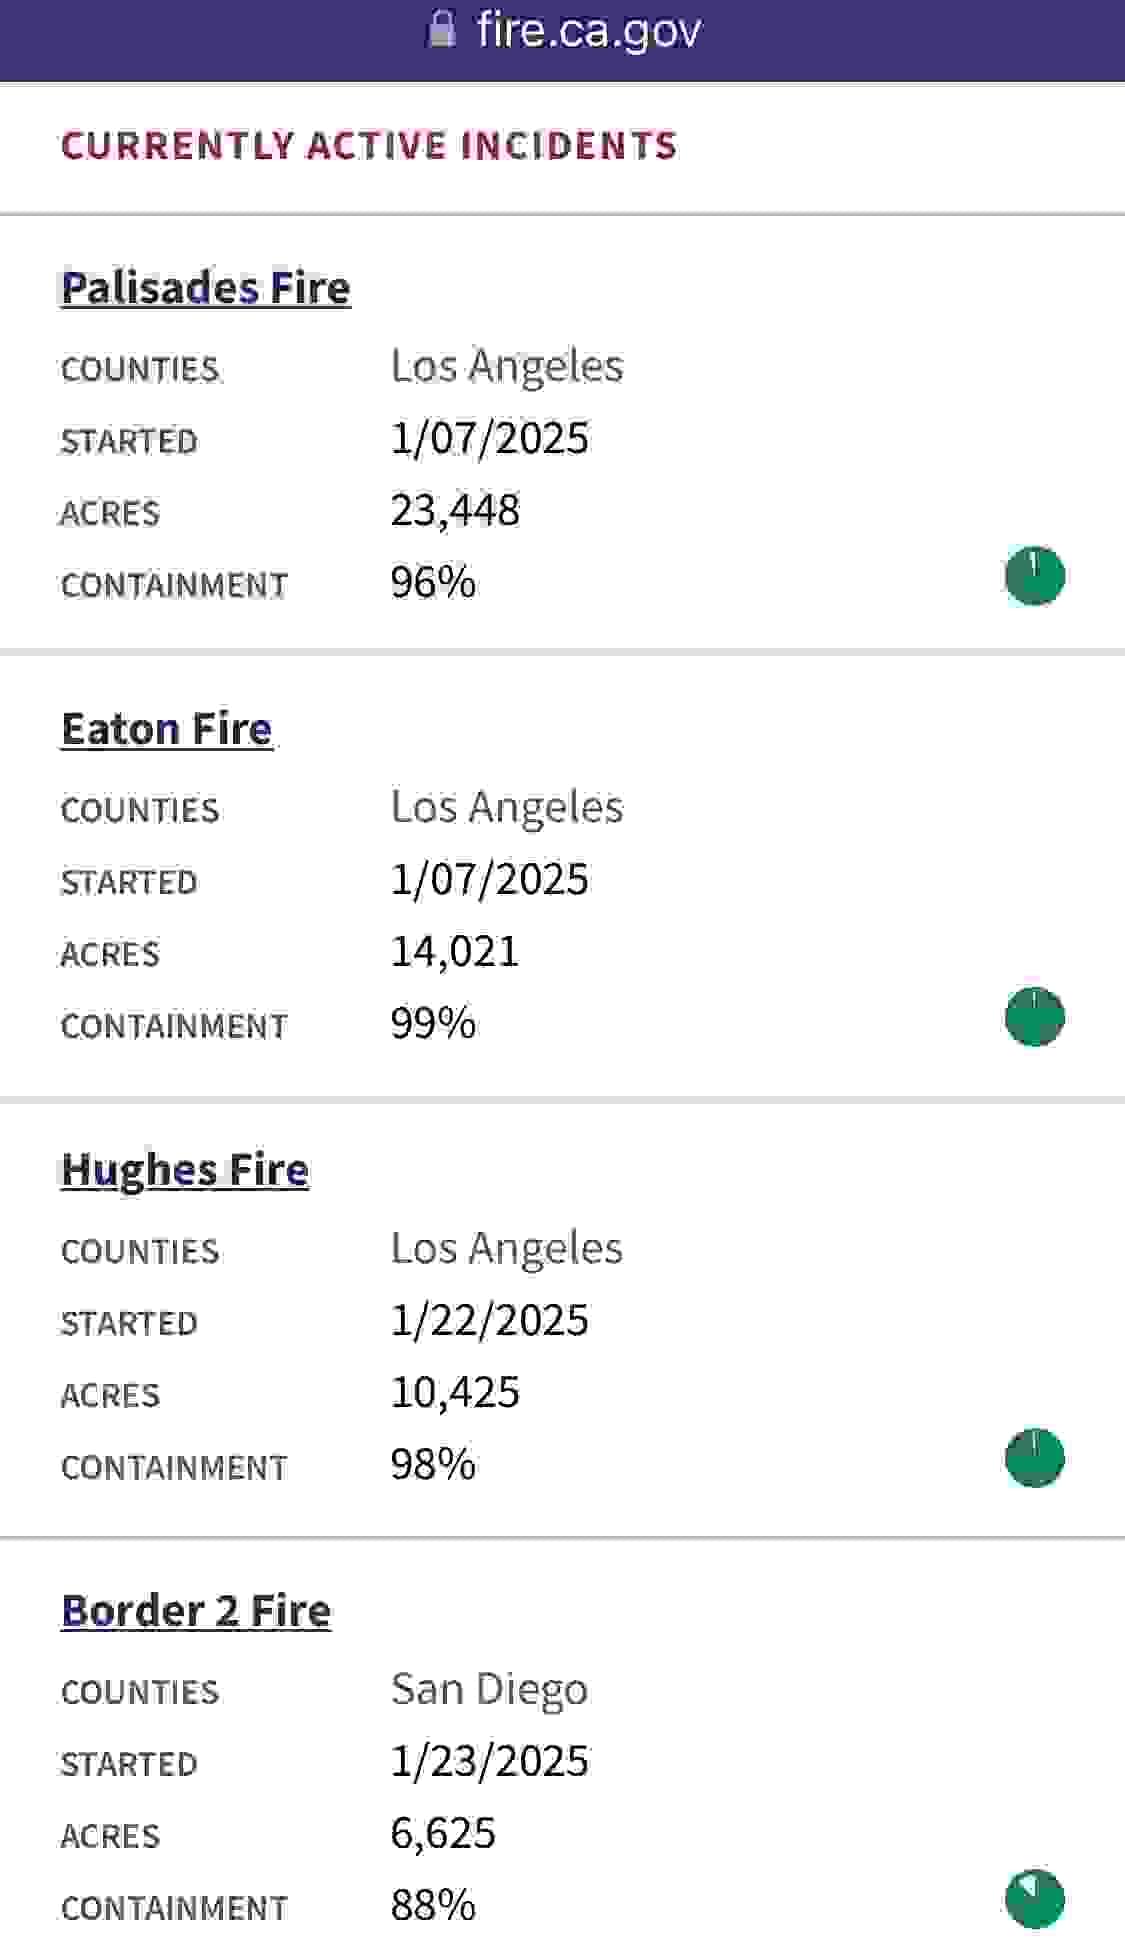Select Eaton Fire containment value 99%
Viewport: 1125px width, 1941px height.
click(433, 1023)
